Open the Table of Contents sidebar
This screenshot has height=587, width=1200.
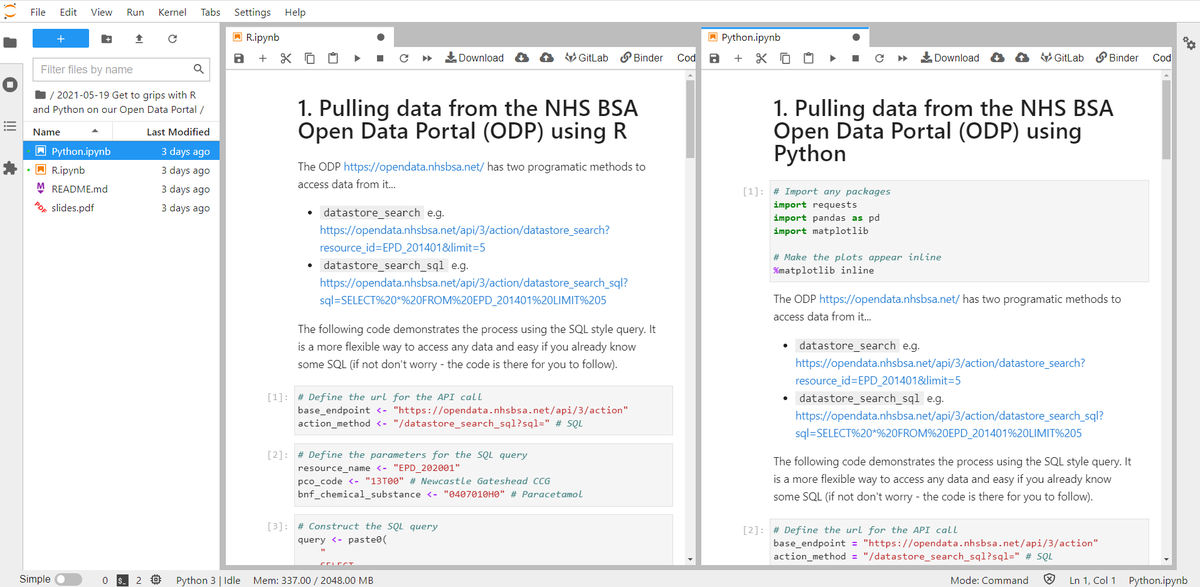[10, 126]
